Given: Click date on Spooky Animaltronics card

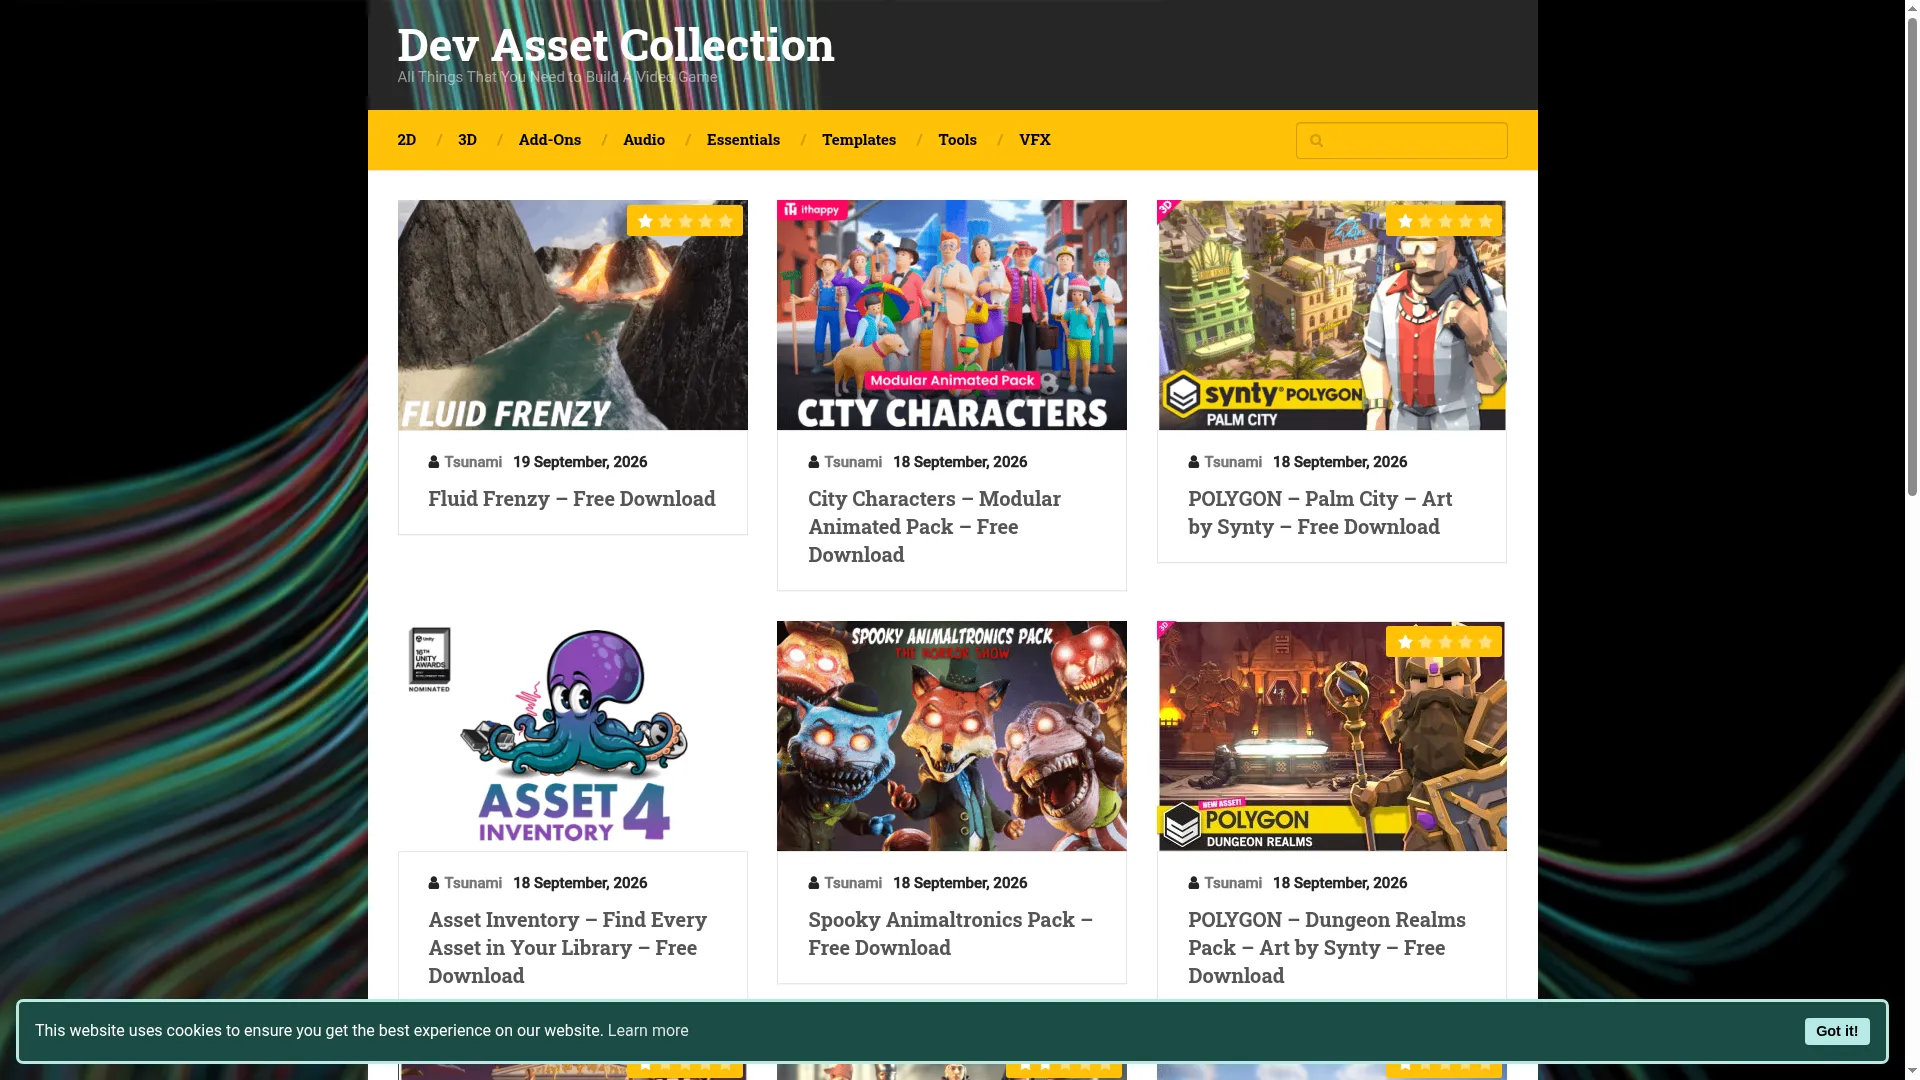Looking at the screenshot, I should (960, 883).
